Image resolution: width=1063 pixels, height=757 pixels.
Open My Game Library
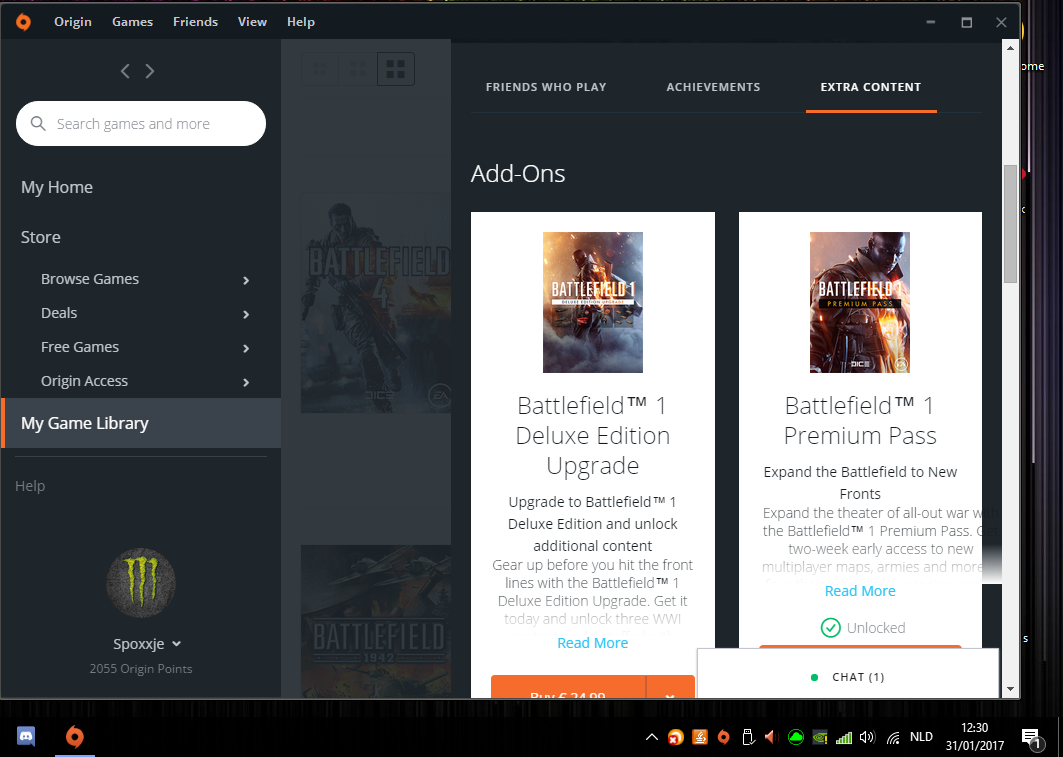(141, 423)
